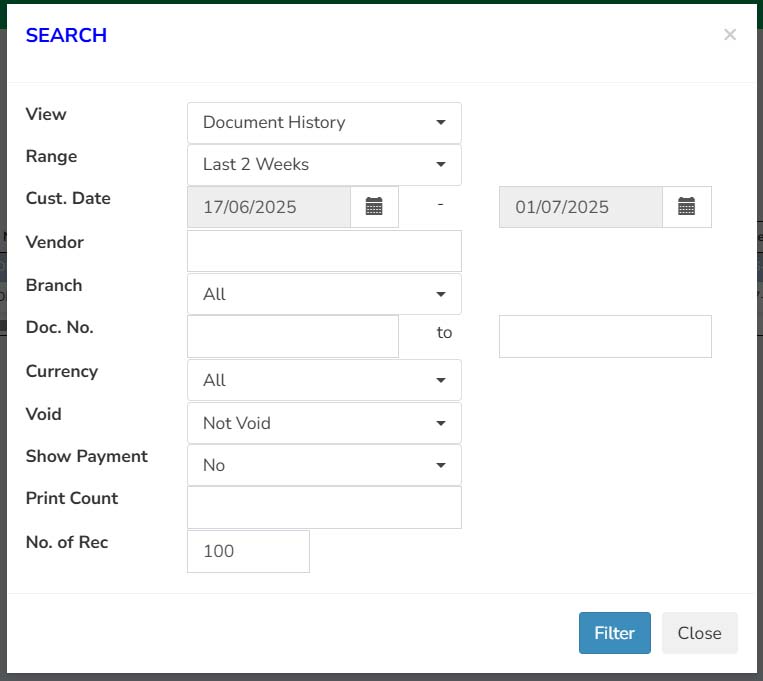Click the Vendor text field
Screen dimensions: 763x681
click(x=324, y=251)
